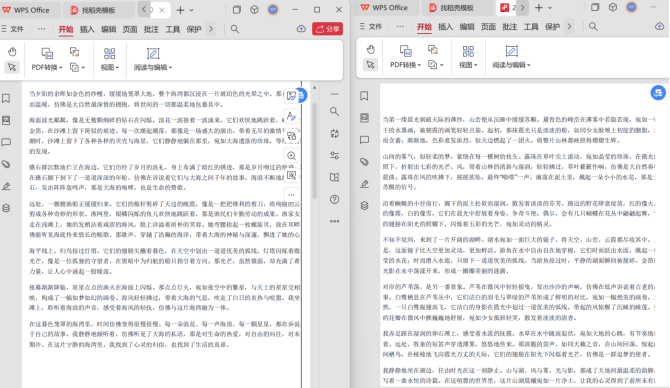Open the settings sliders icon in left right panel

point(335,156)
